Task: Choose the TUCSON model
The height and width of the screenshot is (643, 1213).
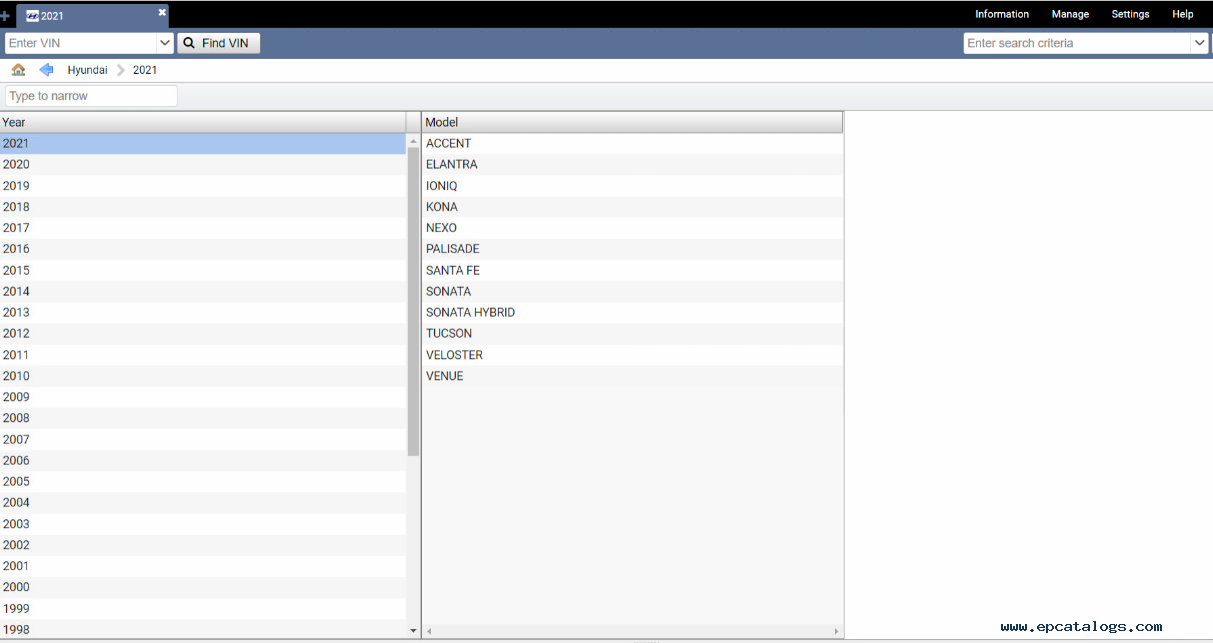Action: (x=632, y=333)
